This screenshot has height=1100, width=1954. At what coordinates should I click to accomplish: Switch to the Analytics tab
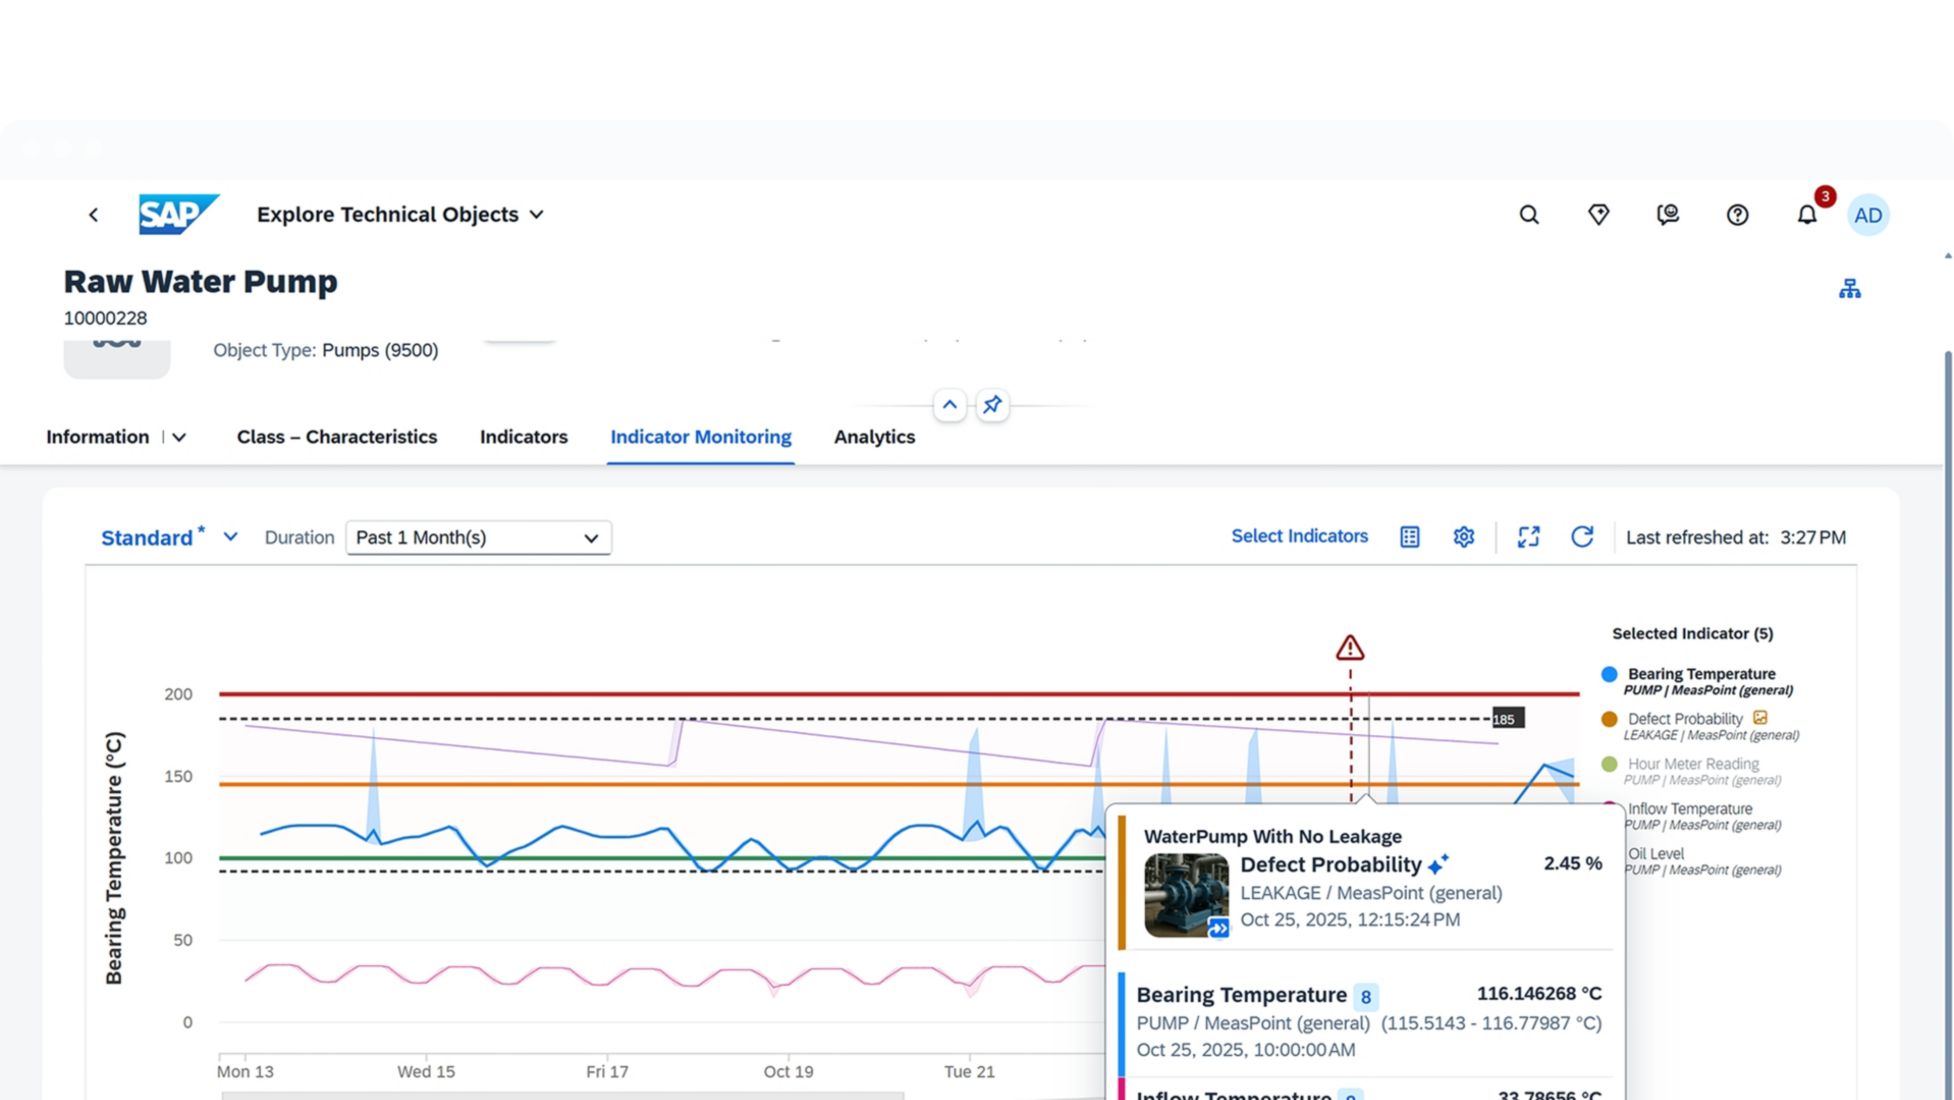pyautogui.click(x=874, y=437)
